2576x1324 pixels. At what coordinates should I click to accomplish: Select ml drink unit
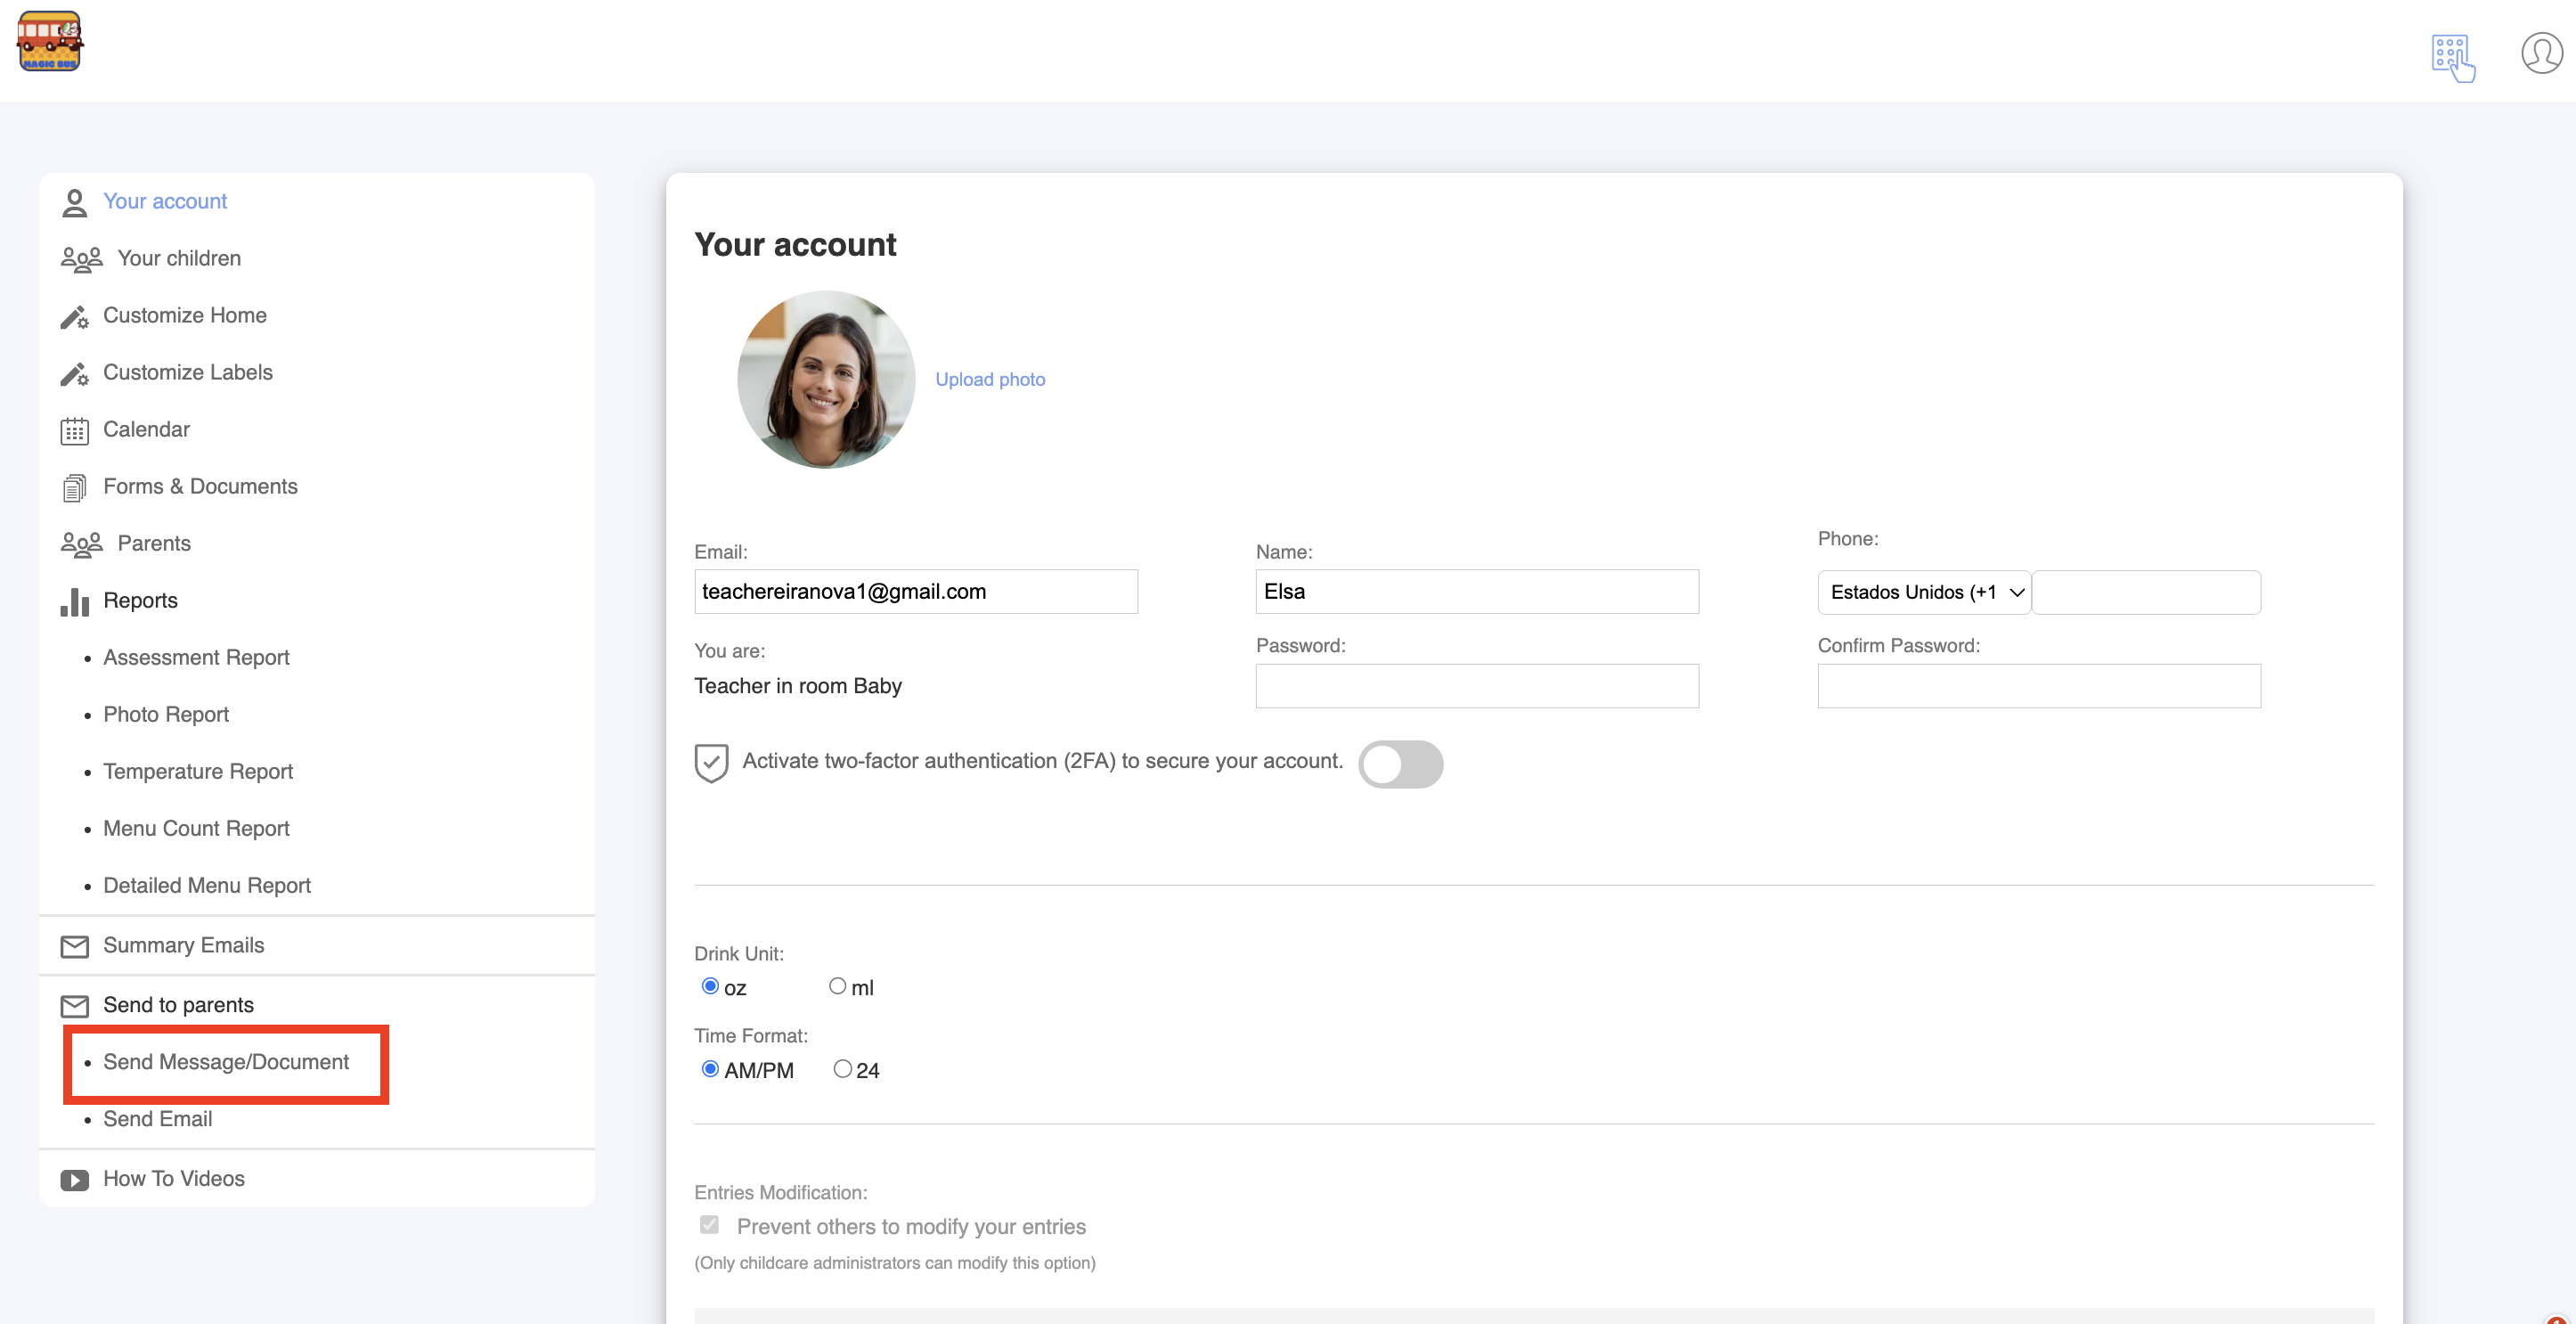837,986
